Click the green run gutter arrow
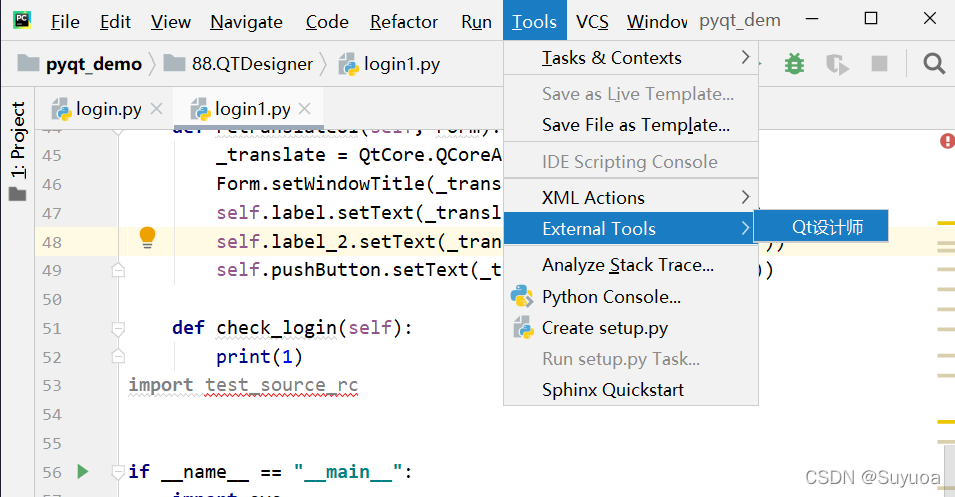 83,471
